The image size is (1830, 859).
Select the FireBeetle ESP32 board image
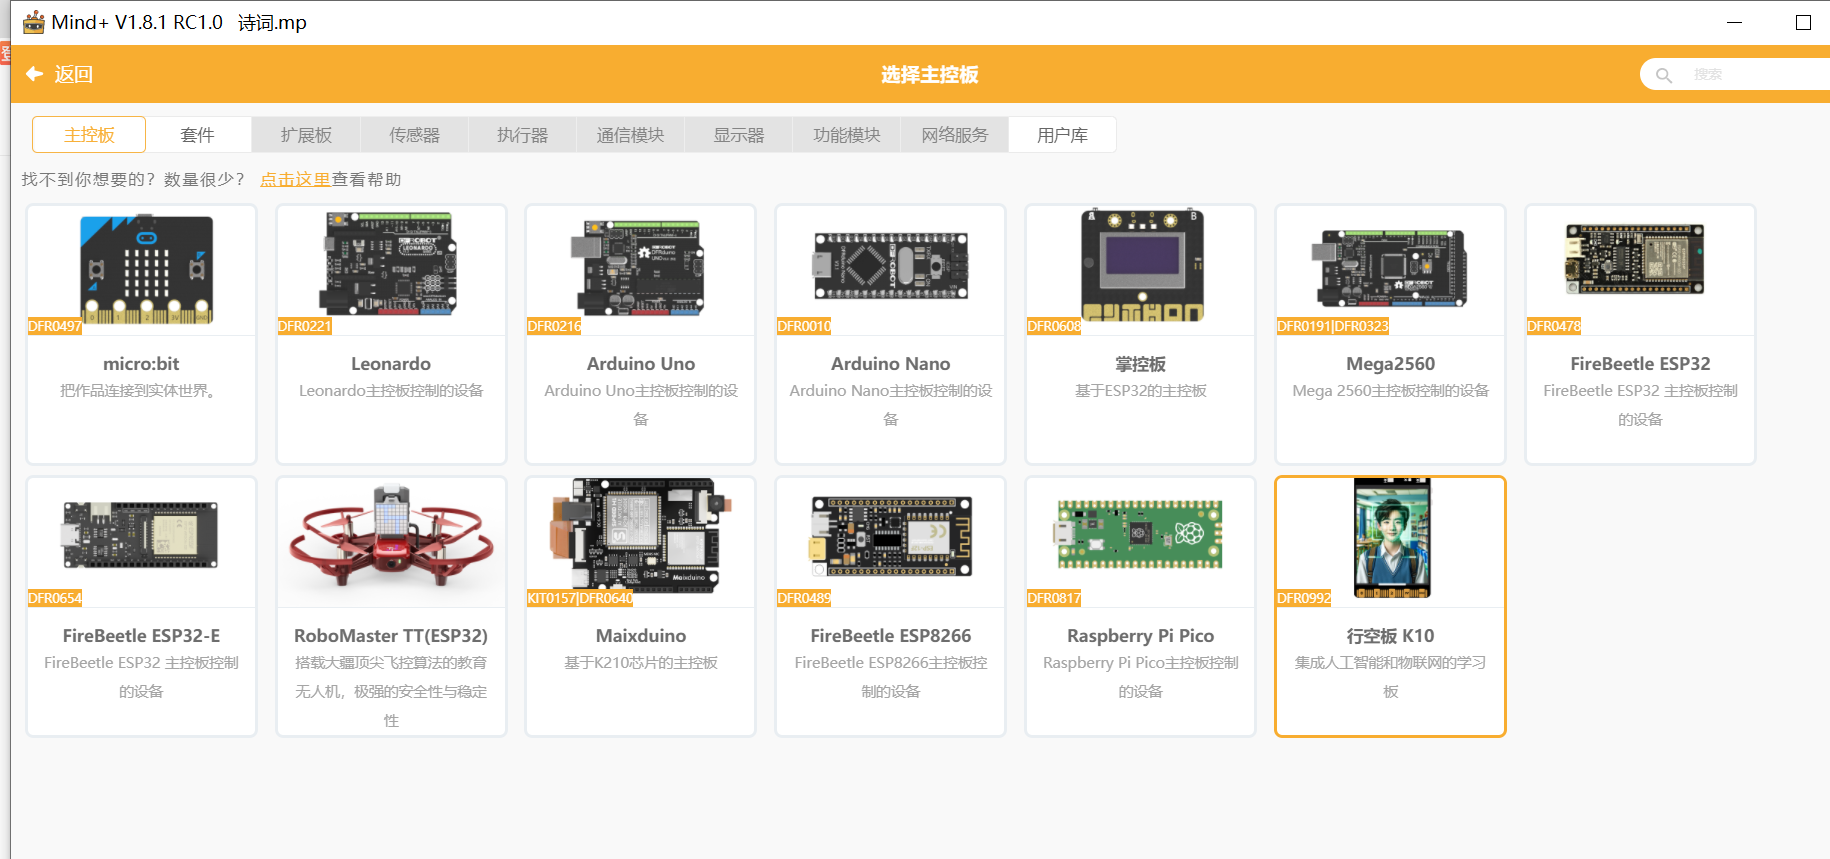coord(1635,259)
